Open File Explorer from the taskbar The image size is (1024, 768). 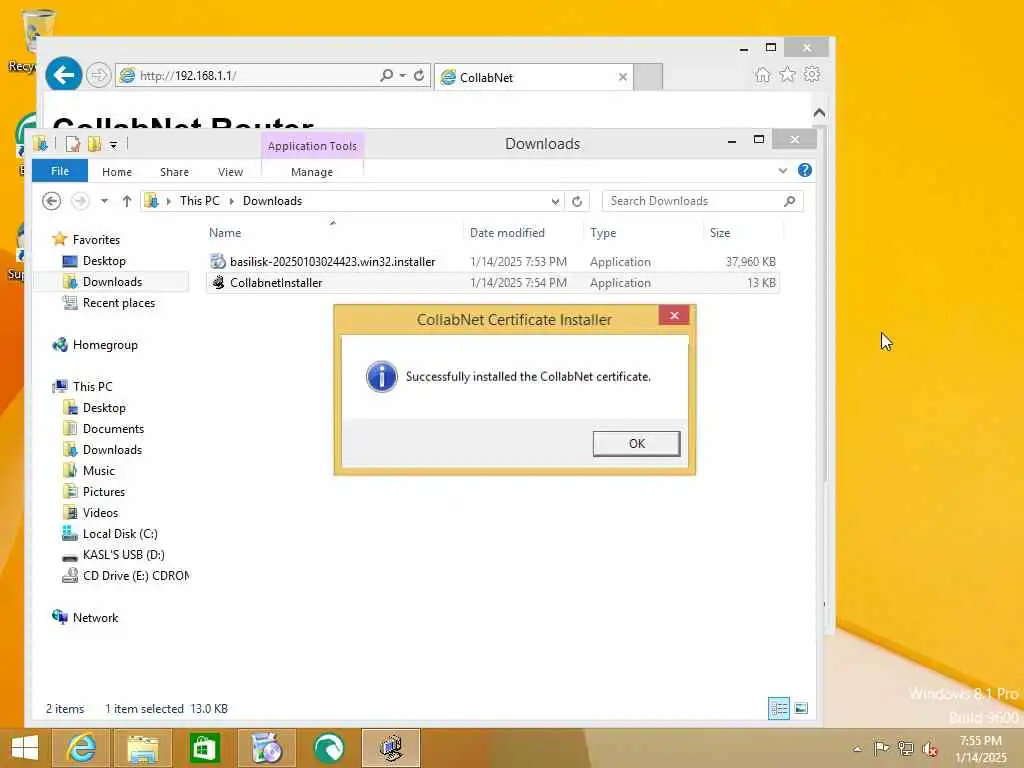point(143,748)
